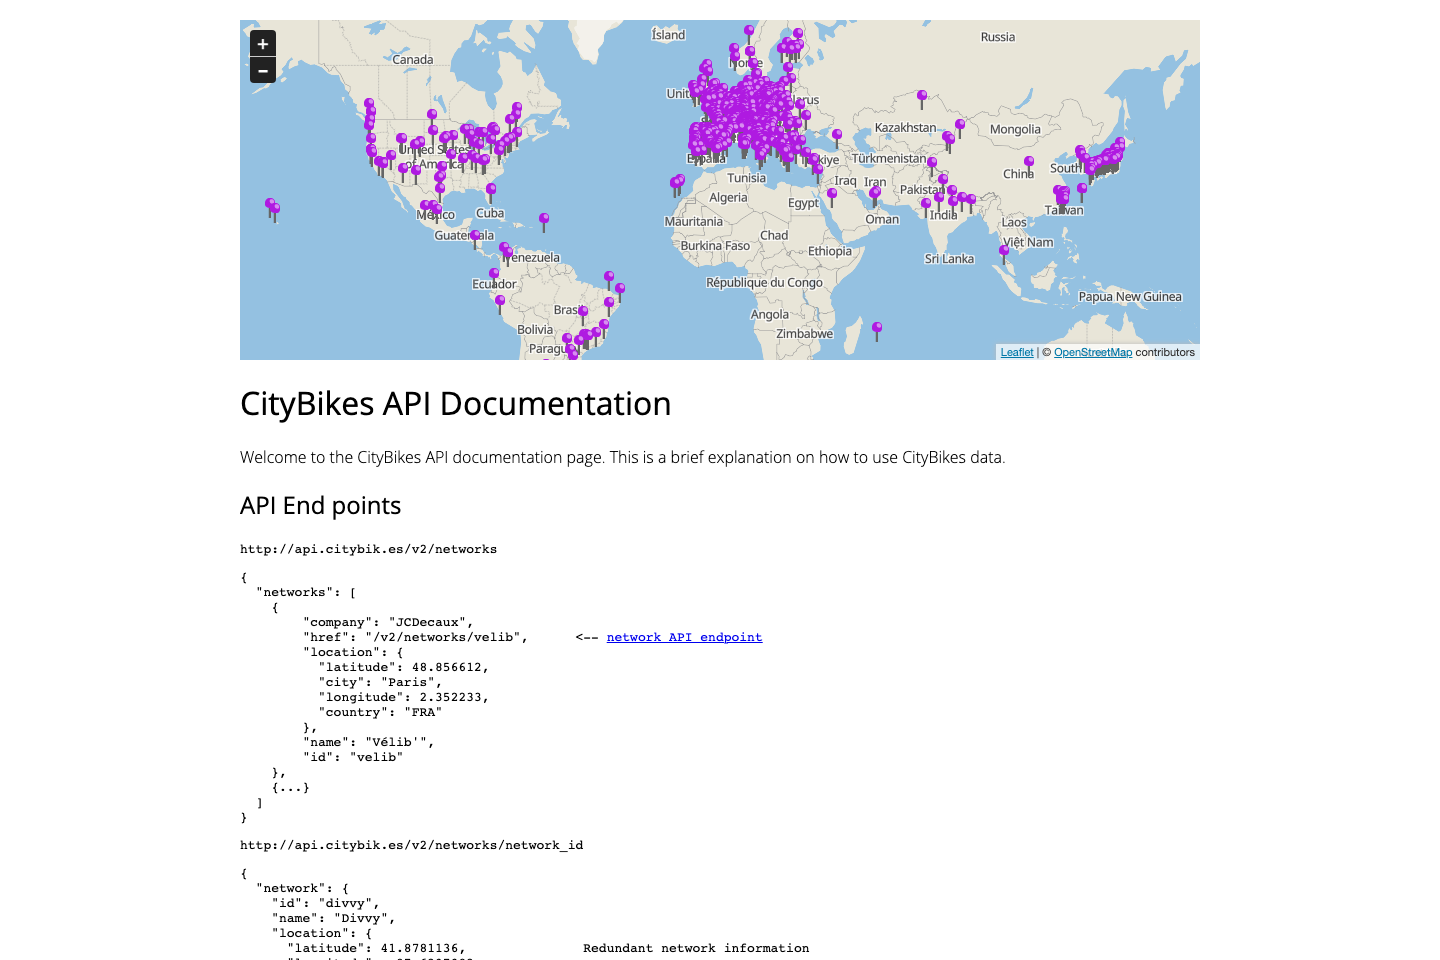This screenshot has height=960, width=1440.
Task: Click the networks endpoint URL text
Action: click(x=368, y=549)
